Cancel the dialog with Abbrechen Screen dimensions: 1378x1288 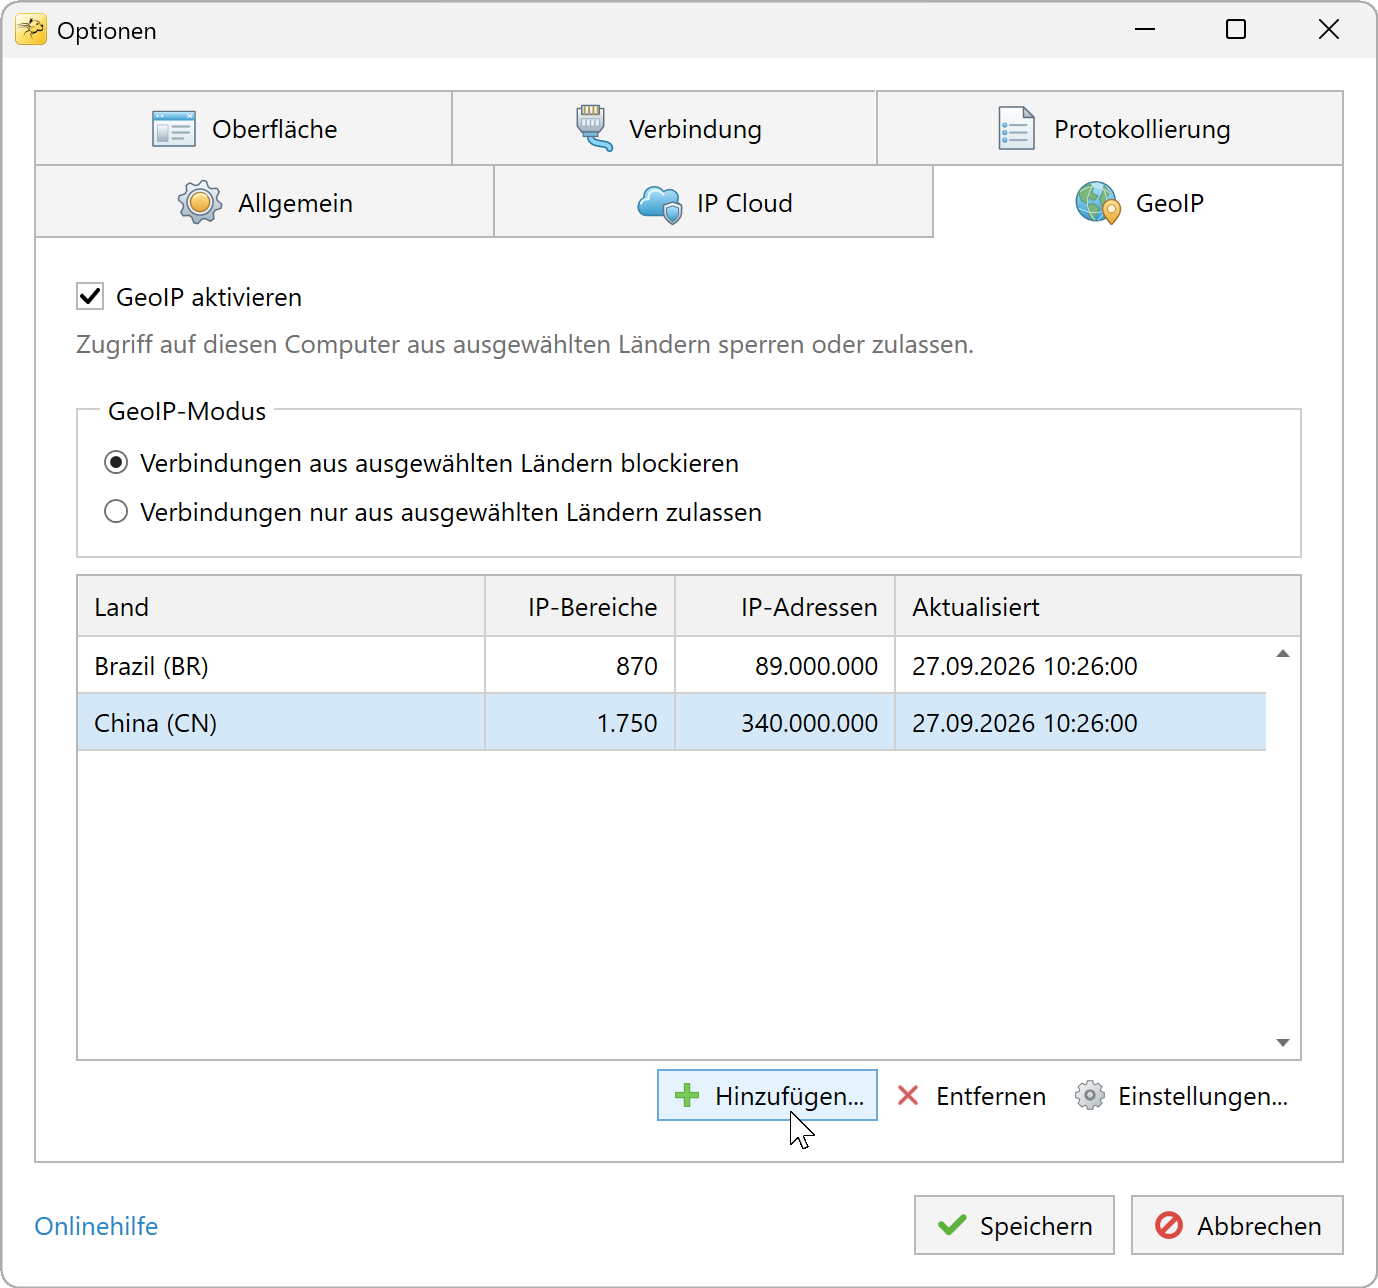click(x=1237, y=1225)
